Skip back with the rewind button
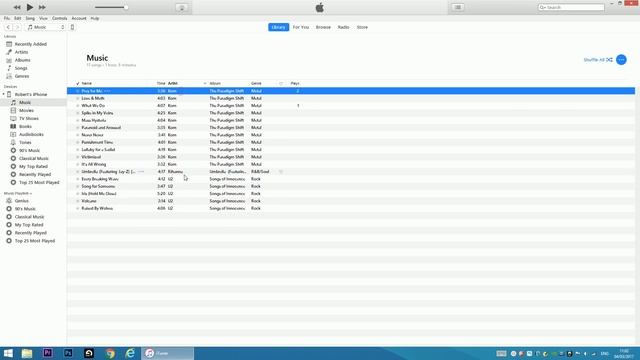This screenshot has width=640, height=360. 17,7
